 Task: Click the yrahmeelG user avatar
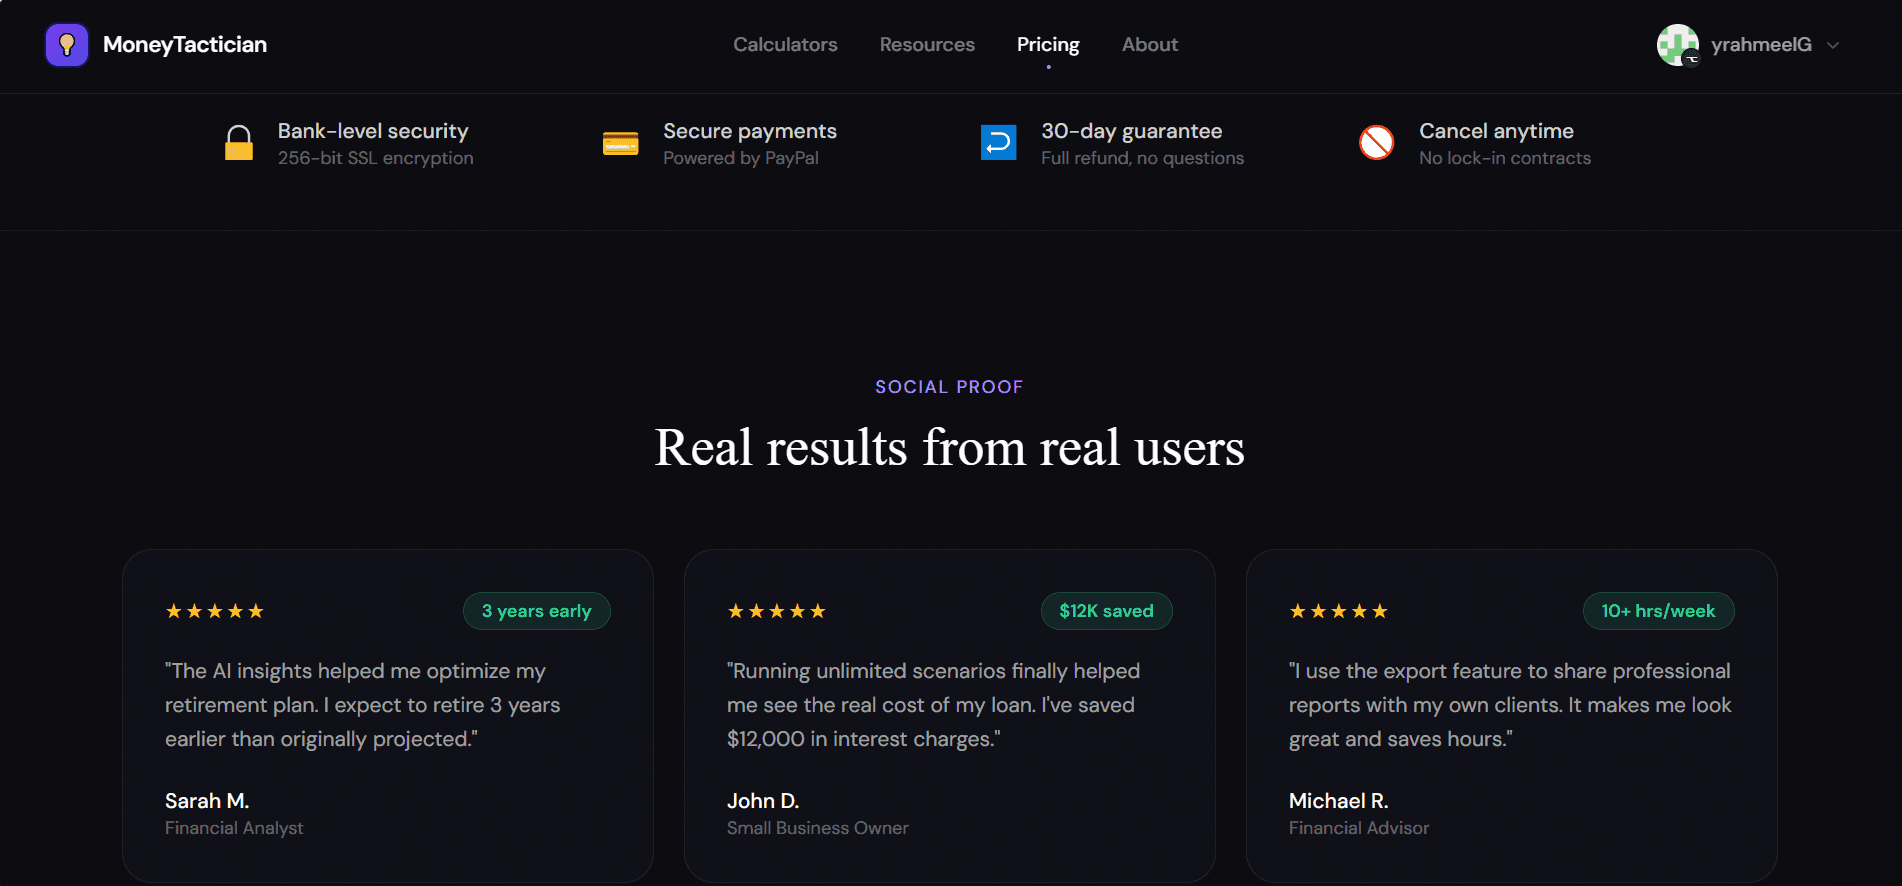click(x=1677, y=45)
